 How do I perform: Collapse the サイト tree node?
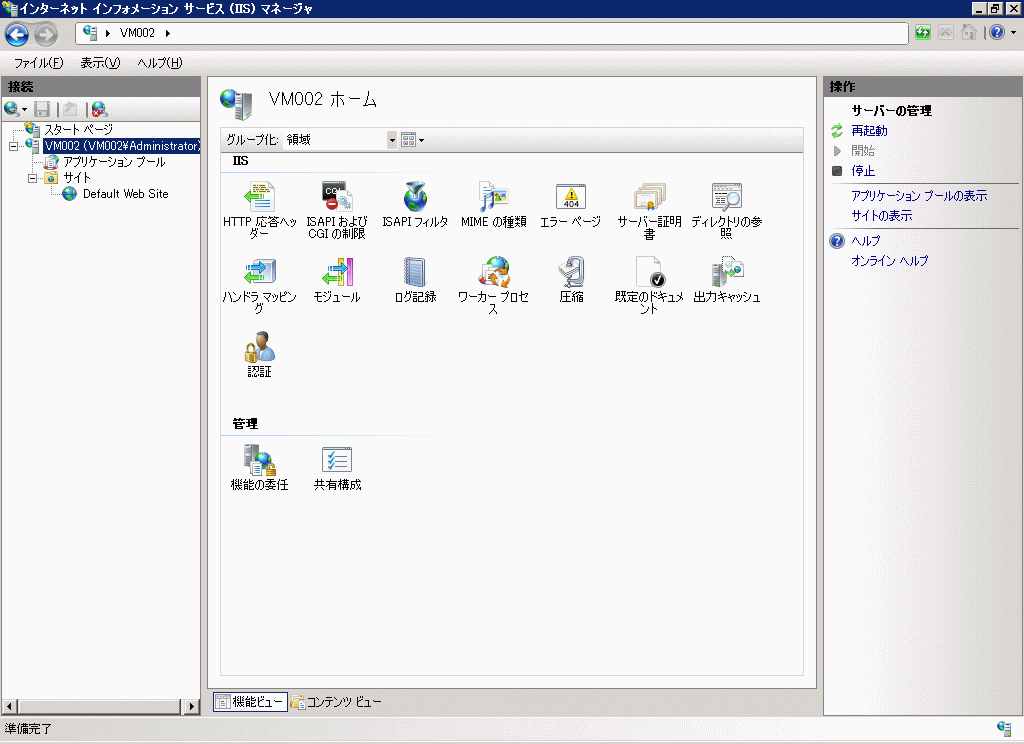(x=32, y=178)
